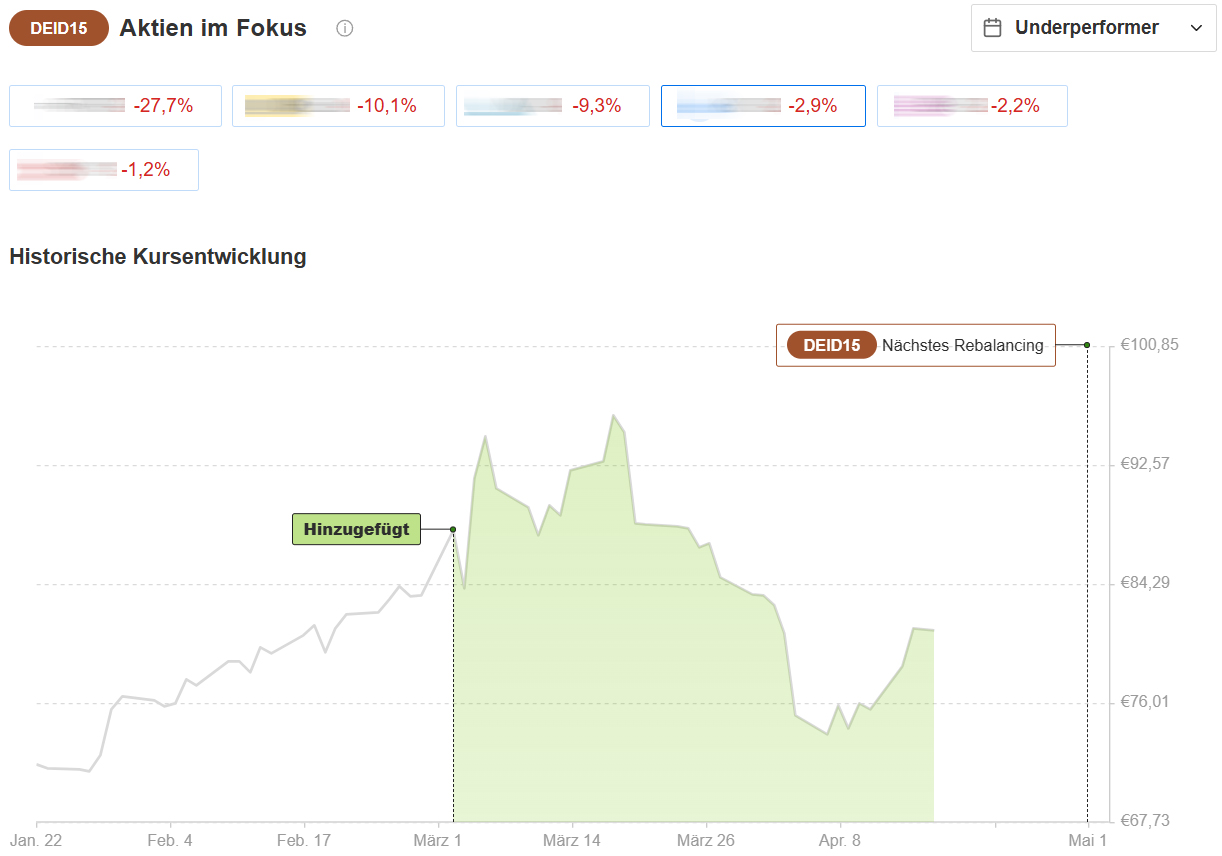Click the Aktien im Fokus title
The image size is (1222, 856).
[x=213, y=28]
